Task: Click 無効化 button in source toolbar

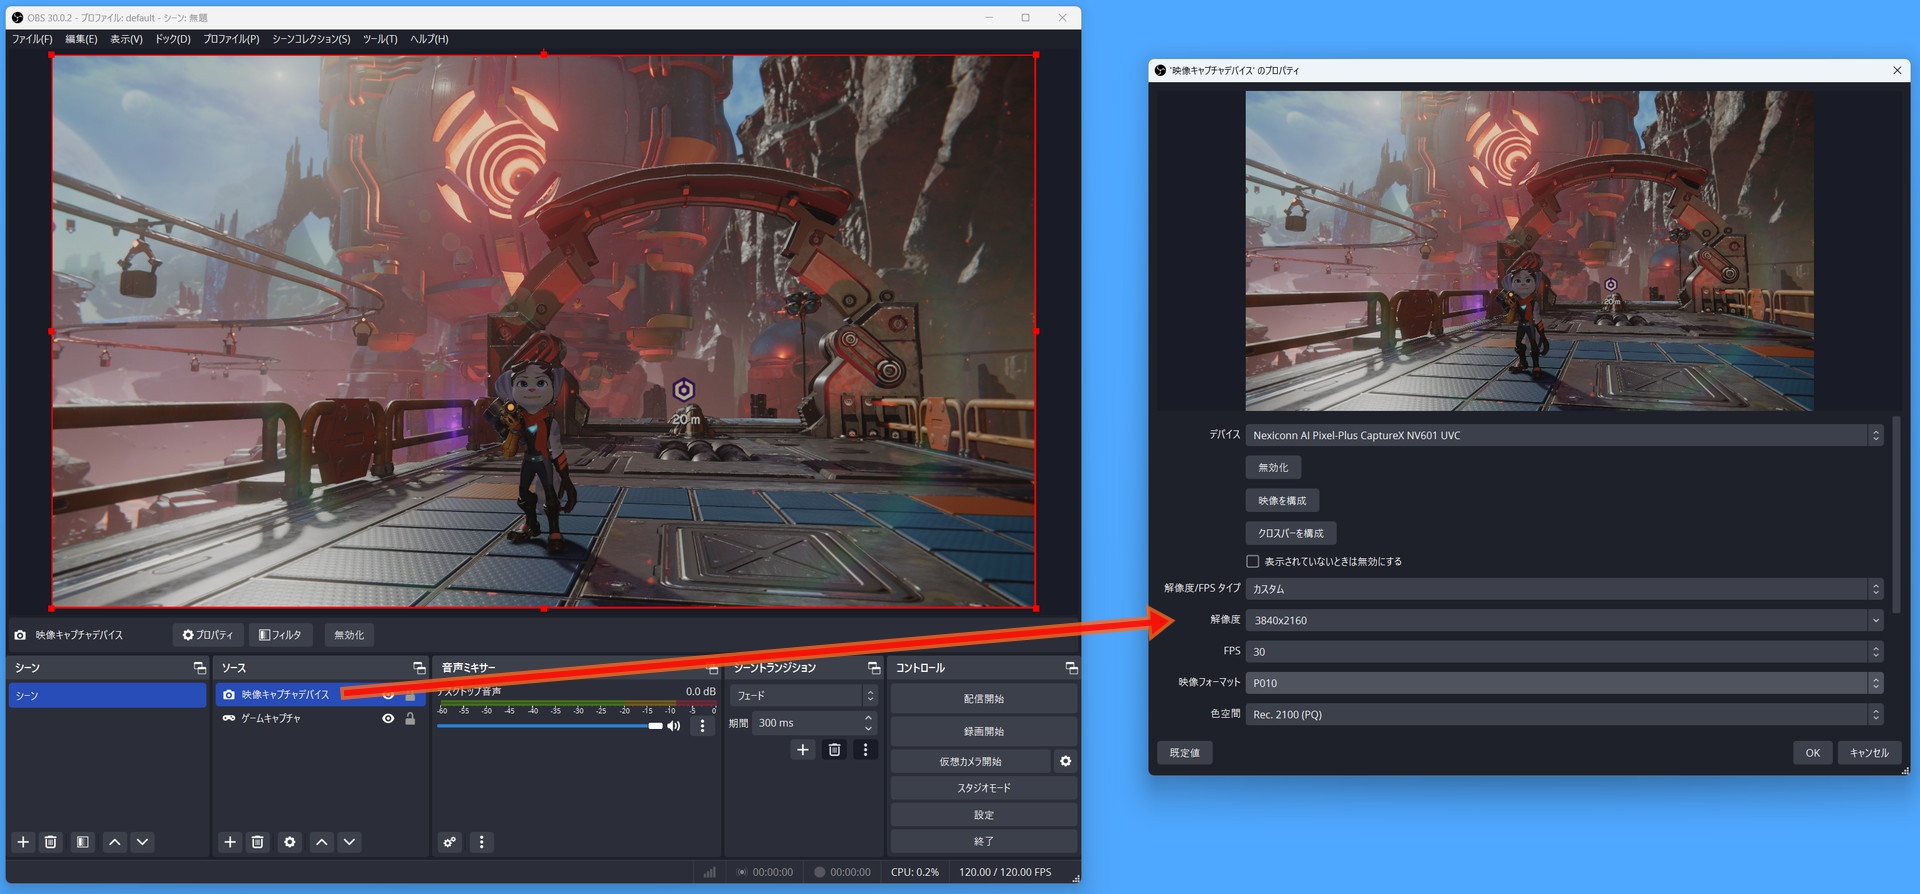Action: pos(349,635)
